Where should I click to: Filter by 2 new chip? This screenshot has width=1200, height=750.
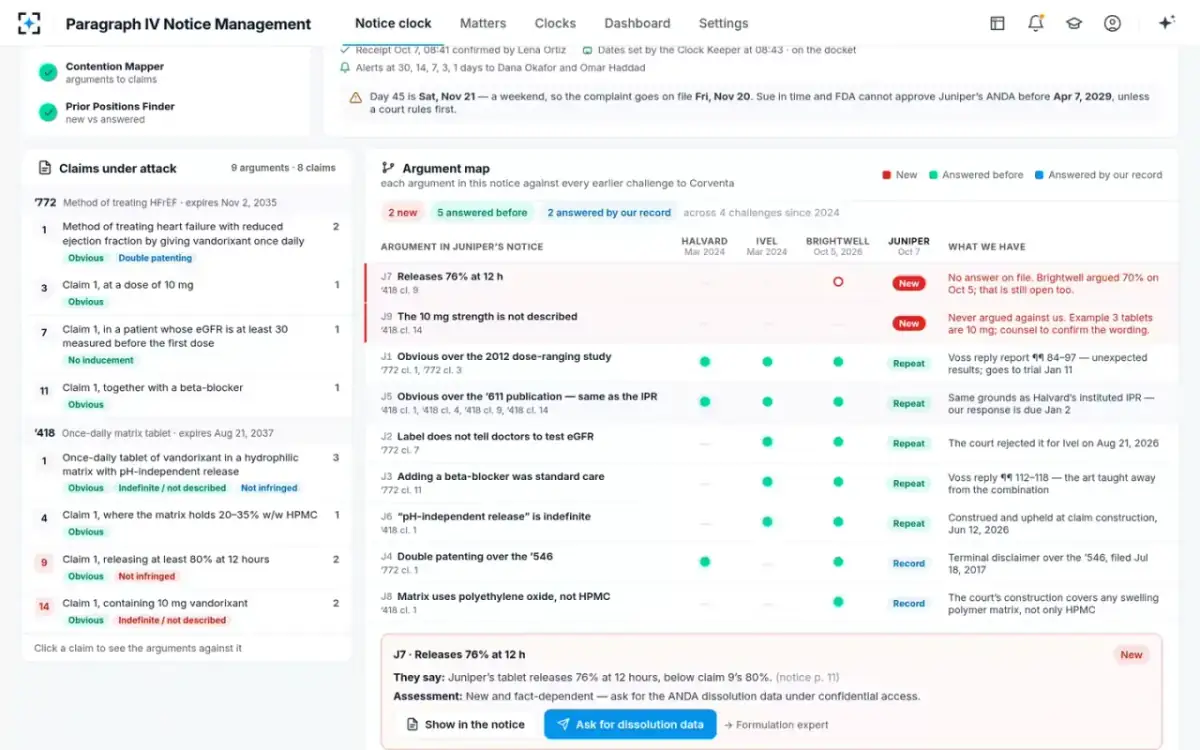(402, 212)
